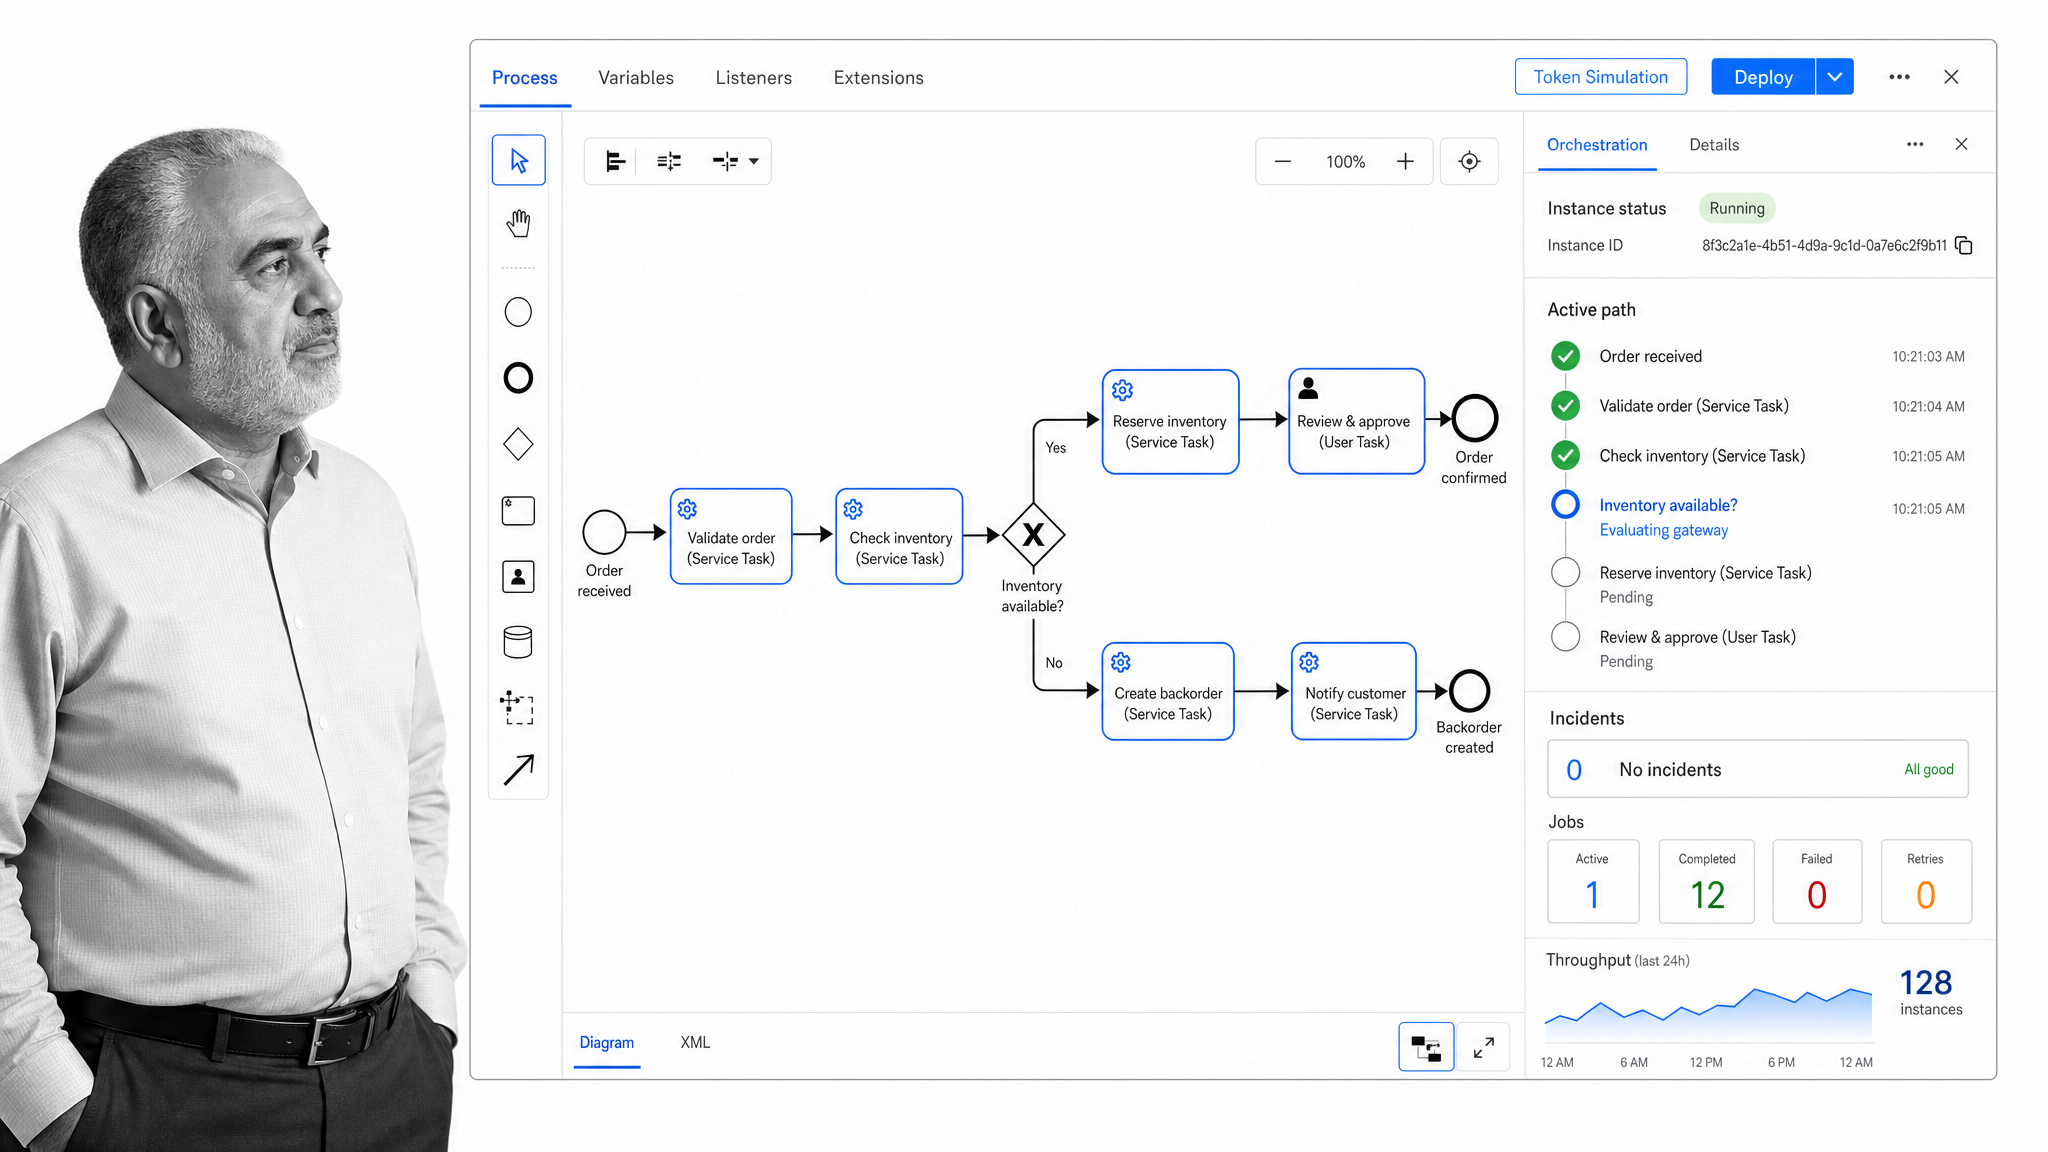Click the No sequence flow label
Viewport: 2048px width, 1152px height.
(1054, 662)
